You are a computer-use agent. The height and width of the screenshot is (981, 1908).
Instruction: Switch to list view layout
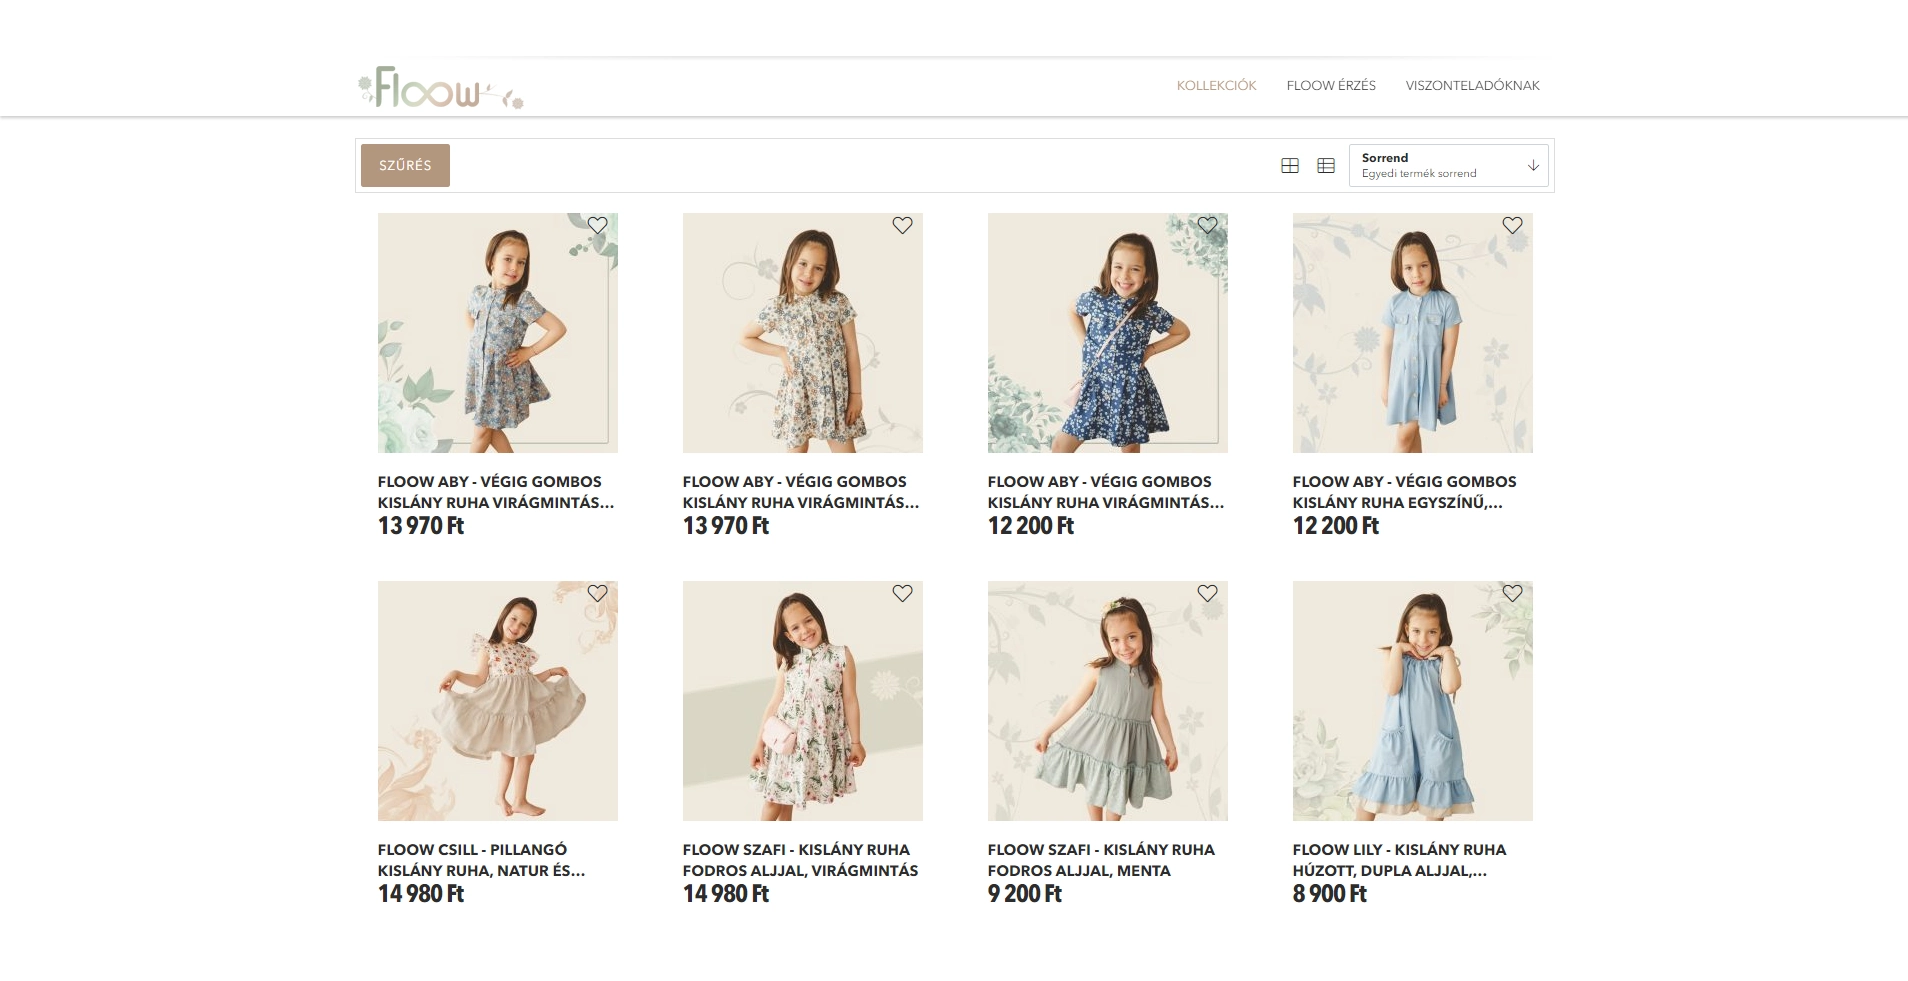tap(1326, 166)
